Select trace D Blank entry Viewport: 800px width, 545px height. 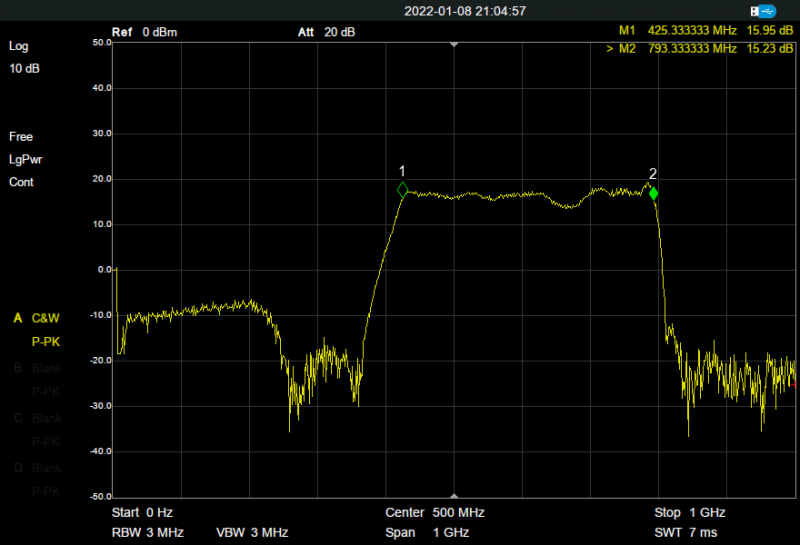[x=37, y=468]
